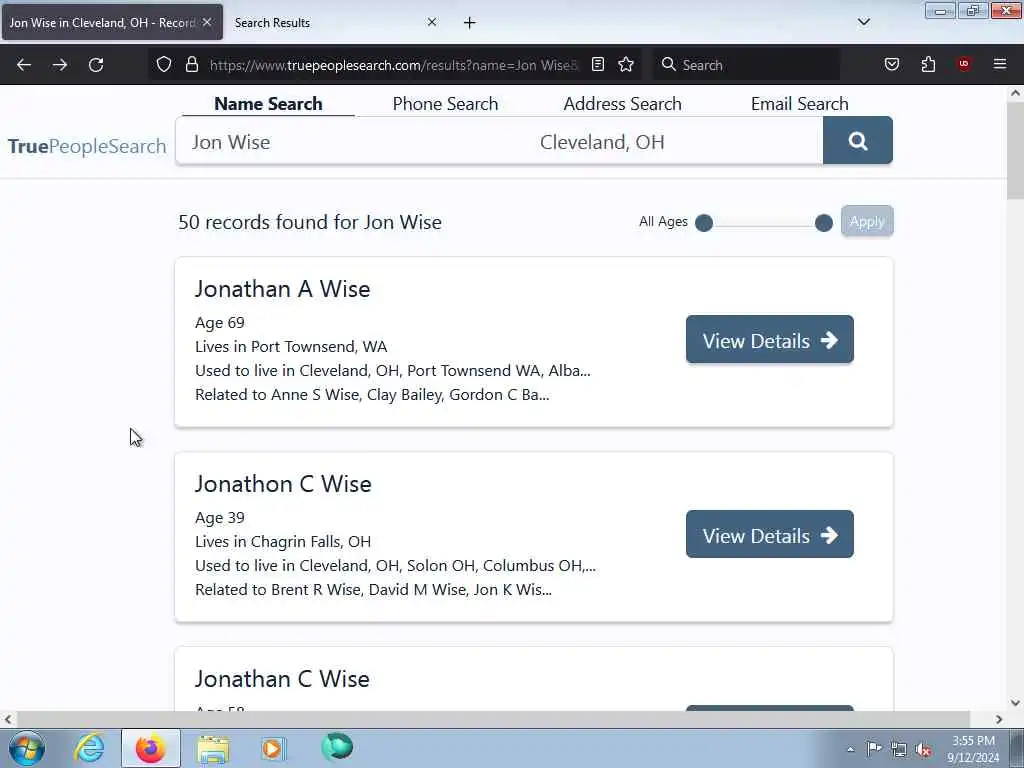Viewport: 1024px width, 768px height.
Task: Click the uBlock Origin extension icon
Action: 964,64
